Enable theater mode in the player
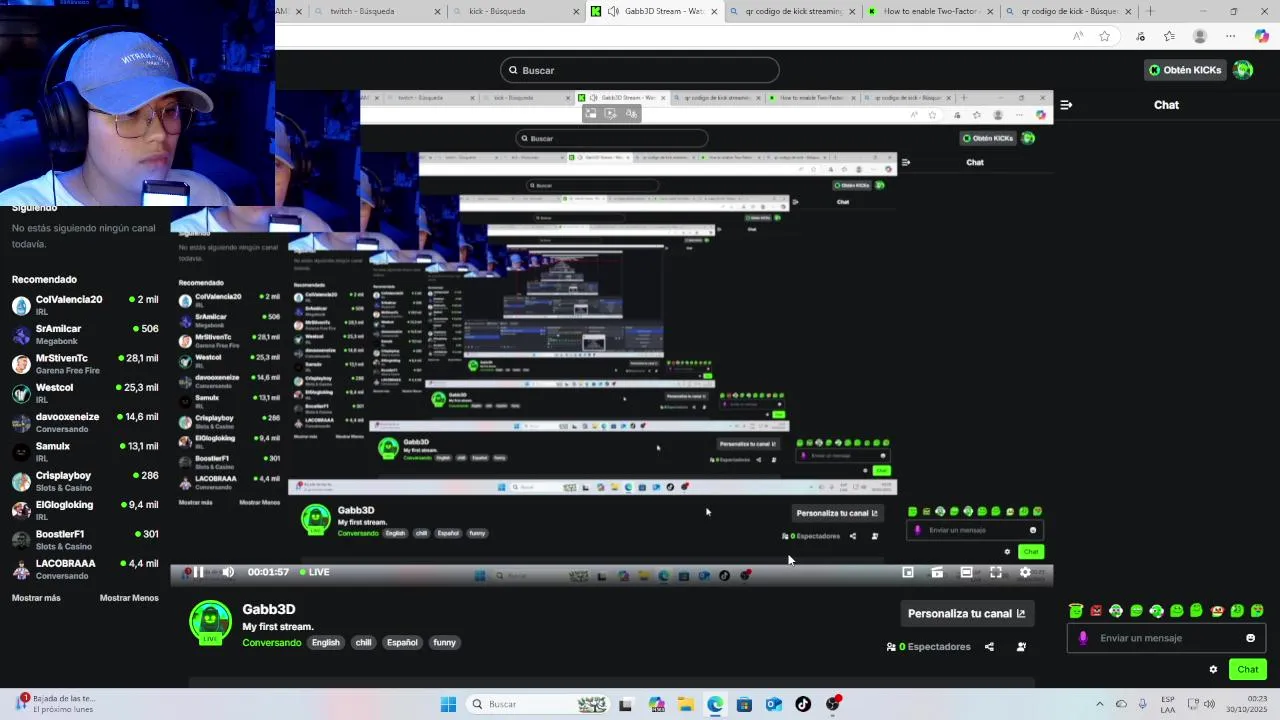This screenshot has height=720, width=1280. [966, 572]
